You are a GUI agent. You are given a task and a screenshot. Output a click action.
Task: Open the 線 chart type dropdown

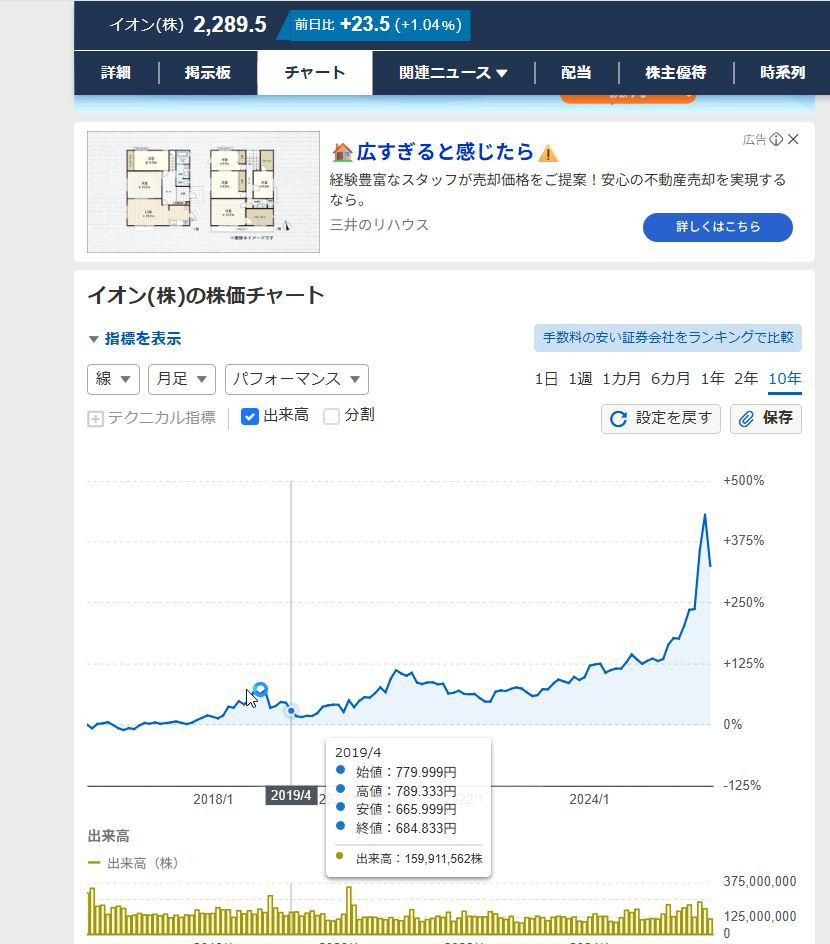click(114, 379)
